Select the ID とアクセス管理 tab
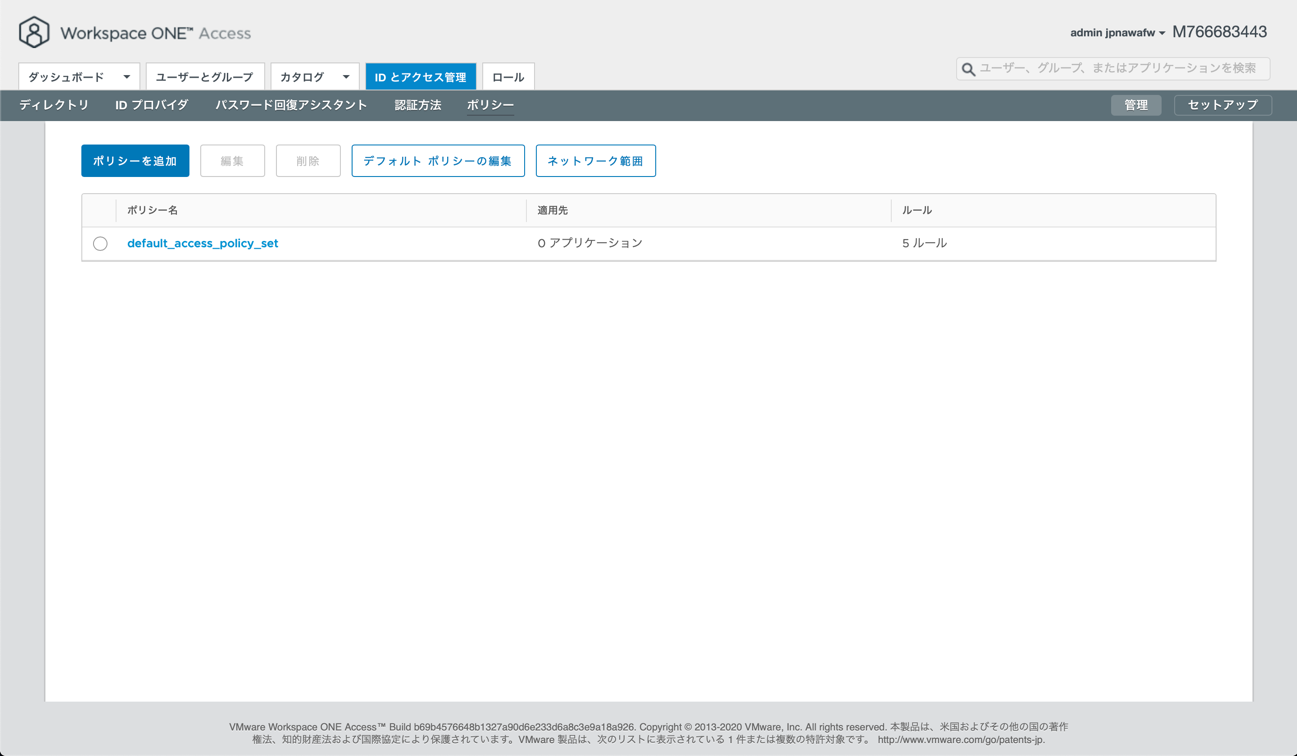Image resolution: width=1297 pixels, height=756 pixels. click(x=421, y=77)
